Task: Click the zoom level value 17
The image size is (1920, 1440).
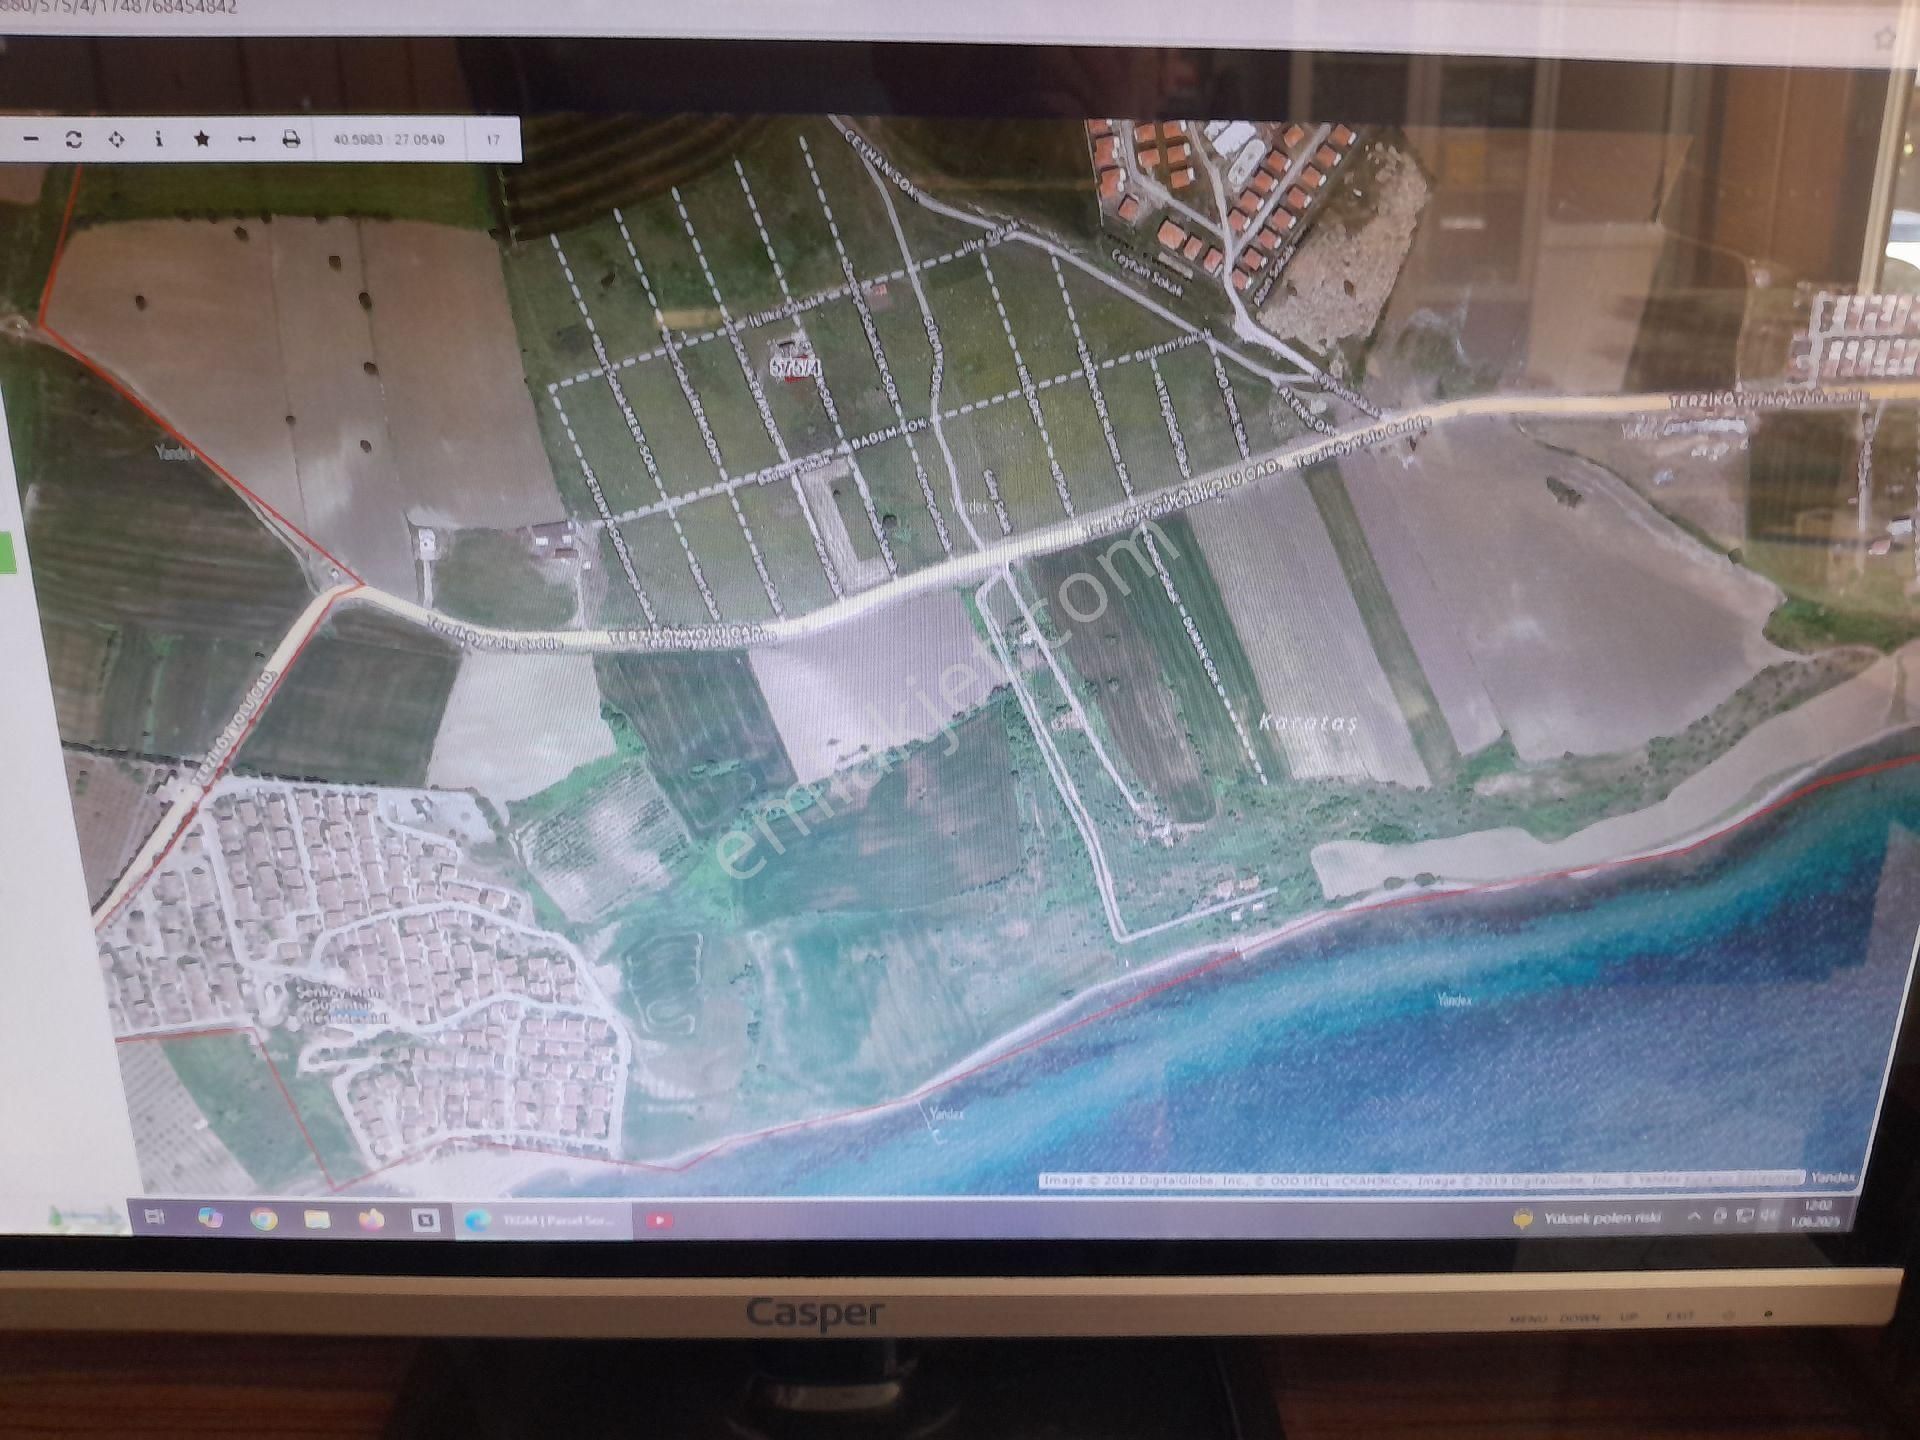Action: click(492, 140)
